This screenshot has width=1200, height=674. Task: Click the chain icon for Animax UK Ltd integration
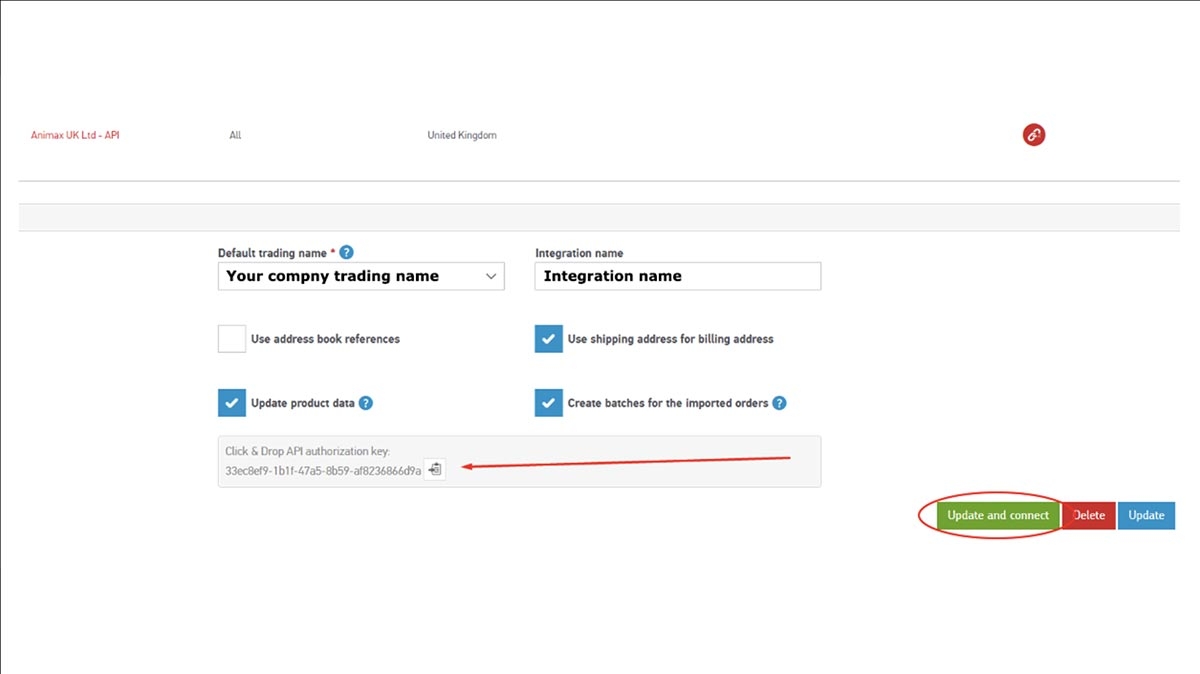pyautogui.click(x=1033, y=134)
